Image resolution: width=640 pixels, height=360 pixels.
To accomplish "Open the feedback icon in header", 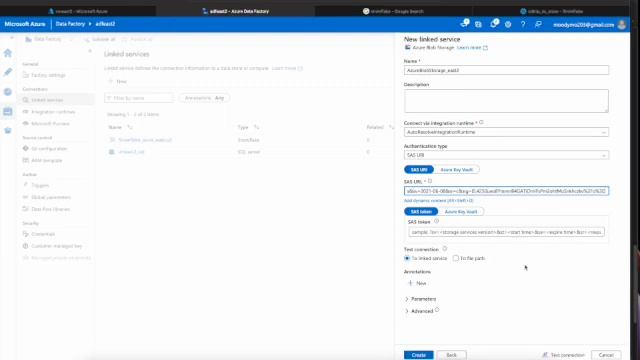I will (538, 24).
